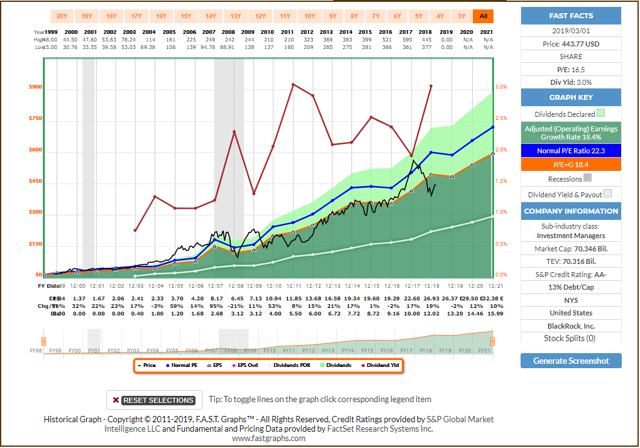Toggle the EPS Ovd legend item
The height and width of the screenshot is (448, 640).
[x=245, y=365]
